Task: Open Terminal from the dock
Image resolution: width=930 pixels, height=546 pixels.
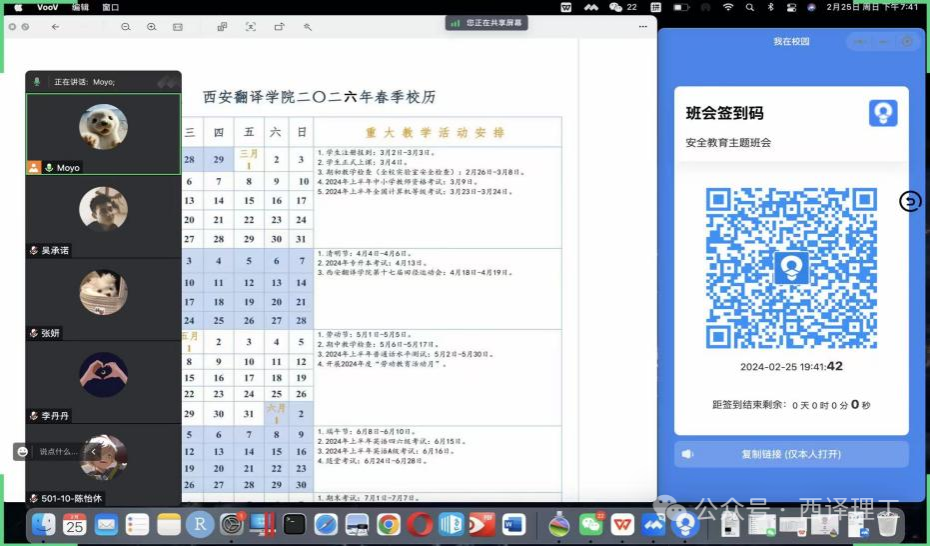Action: click(294, 523)
